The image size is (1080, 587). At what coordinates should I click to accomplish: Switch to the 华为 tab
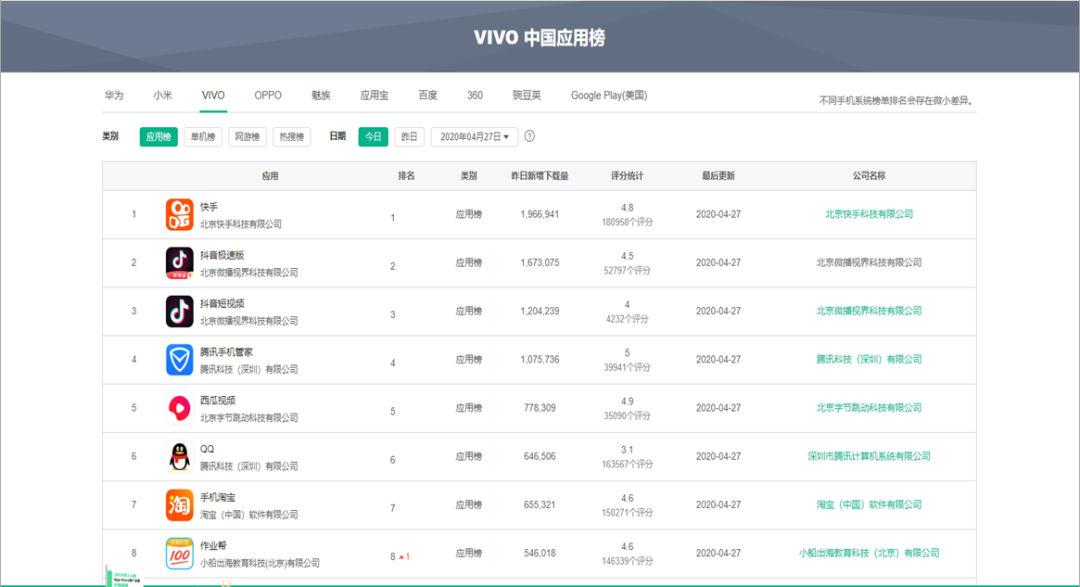tap(114, 95)
